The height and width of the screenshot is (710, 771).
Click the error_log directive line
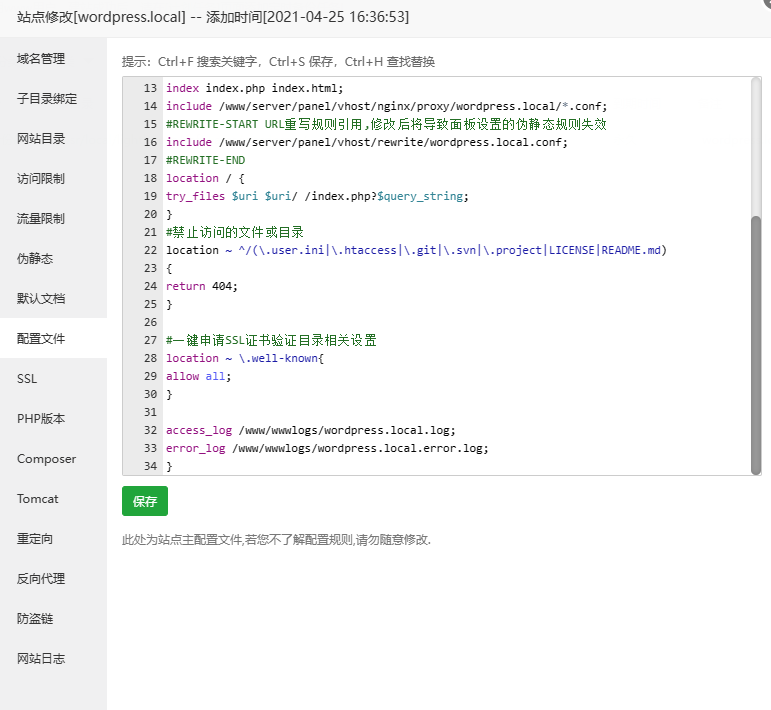[327, 448]
